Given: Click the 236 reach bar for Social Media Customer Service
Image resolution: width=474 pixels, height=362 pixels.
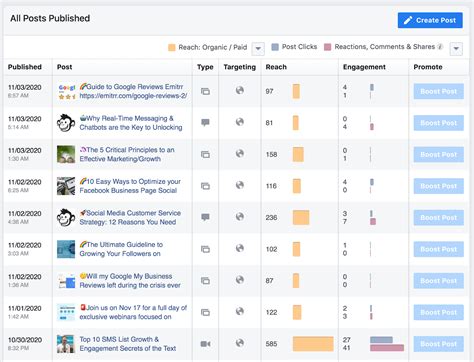Looking at the screenshot, I should [301, 217].
